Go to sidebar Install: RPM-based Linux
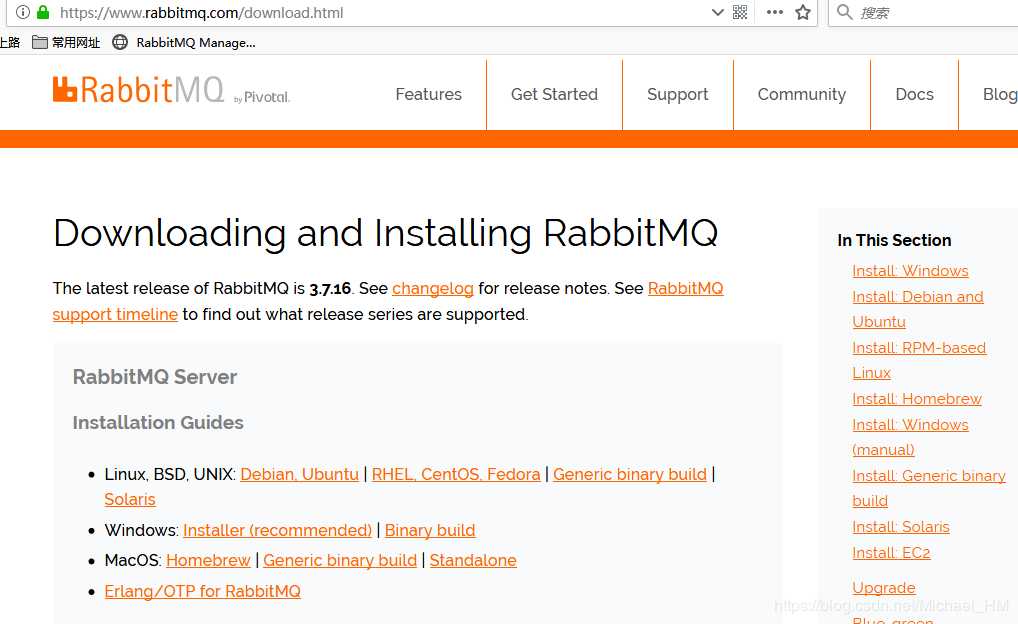 [x=919, y=360]
